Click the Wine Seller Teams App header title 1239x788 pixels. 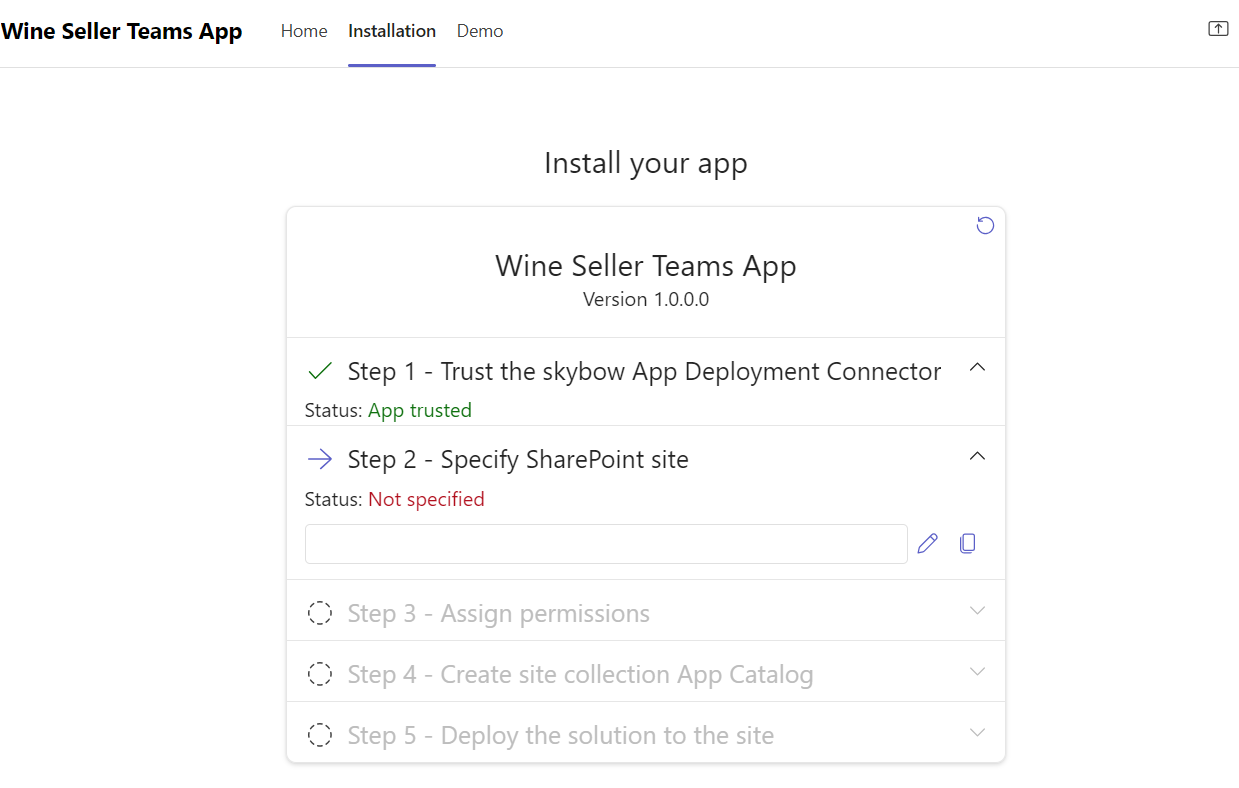(x=121, y=31)
